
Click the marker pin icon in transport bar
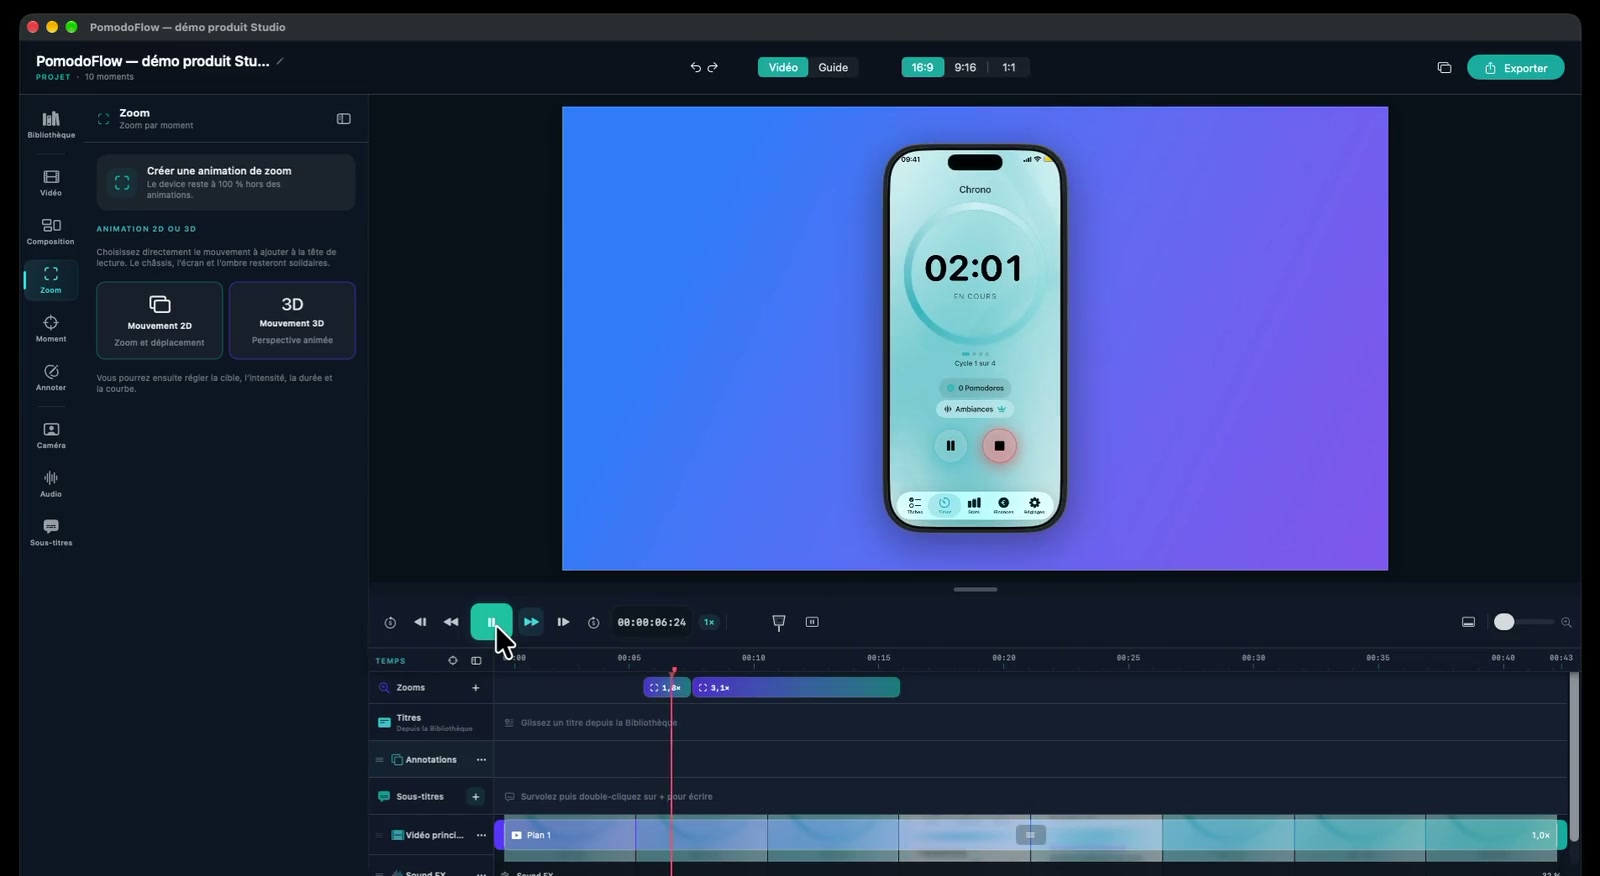click(x=779, y=622)
